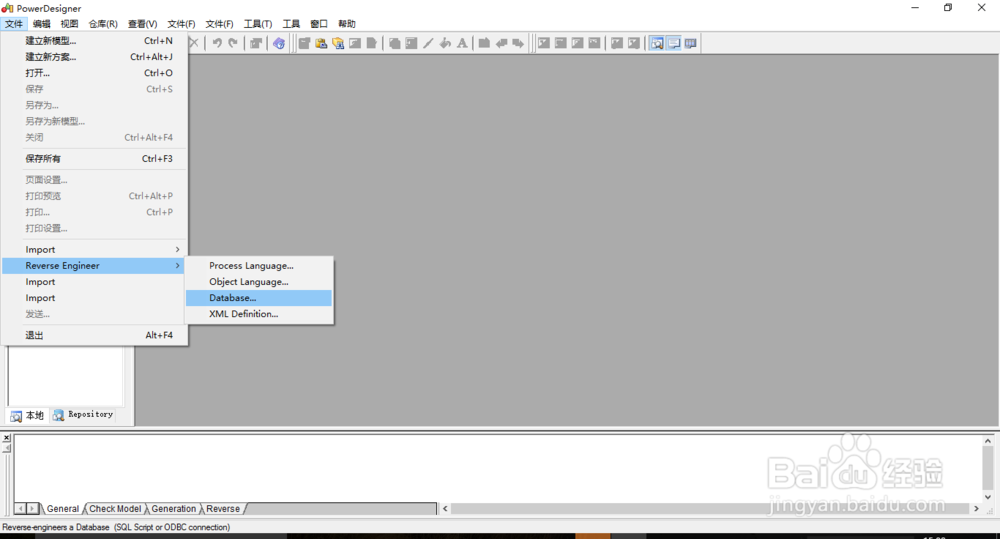Viewport: 1000px width, 539px height.
Task: Open the 工具(T) menu
Action: (x=258, y=24)
